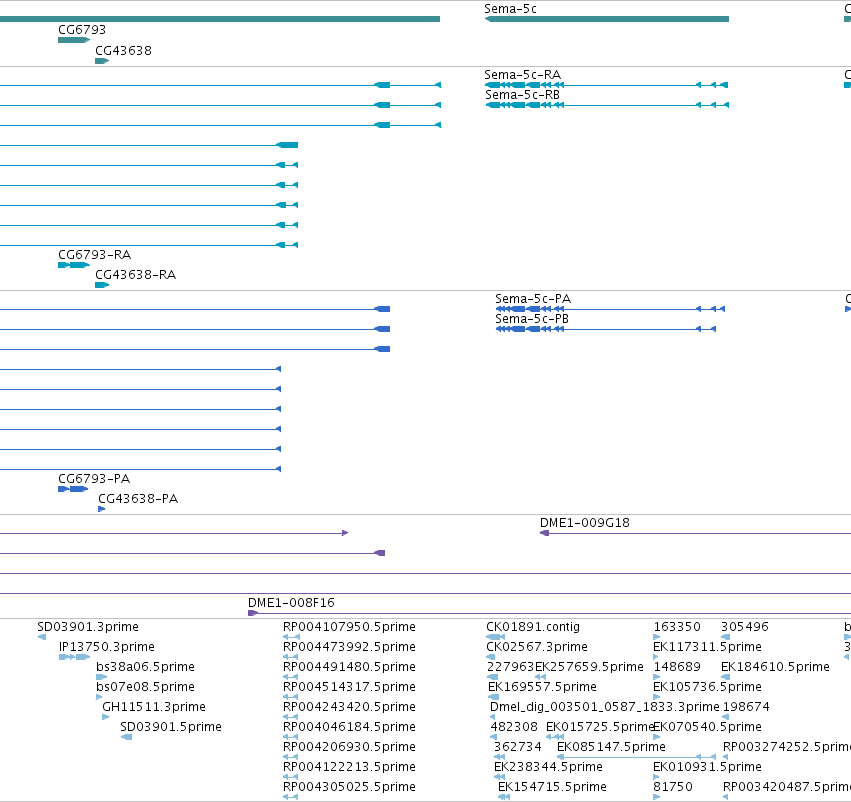Select the EK184610.5prime label
Viewport: 851px width, 802px height.
(775, 666)
